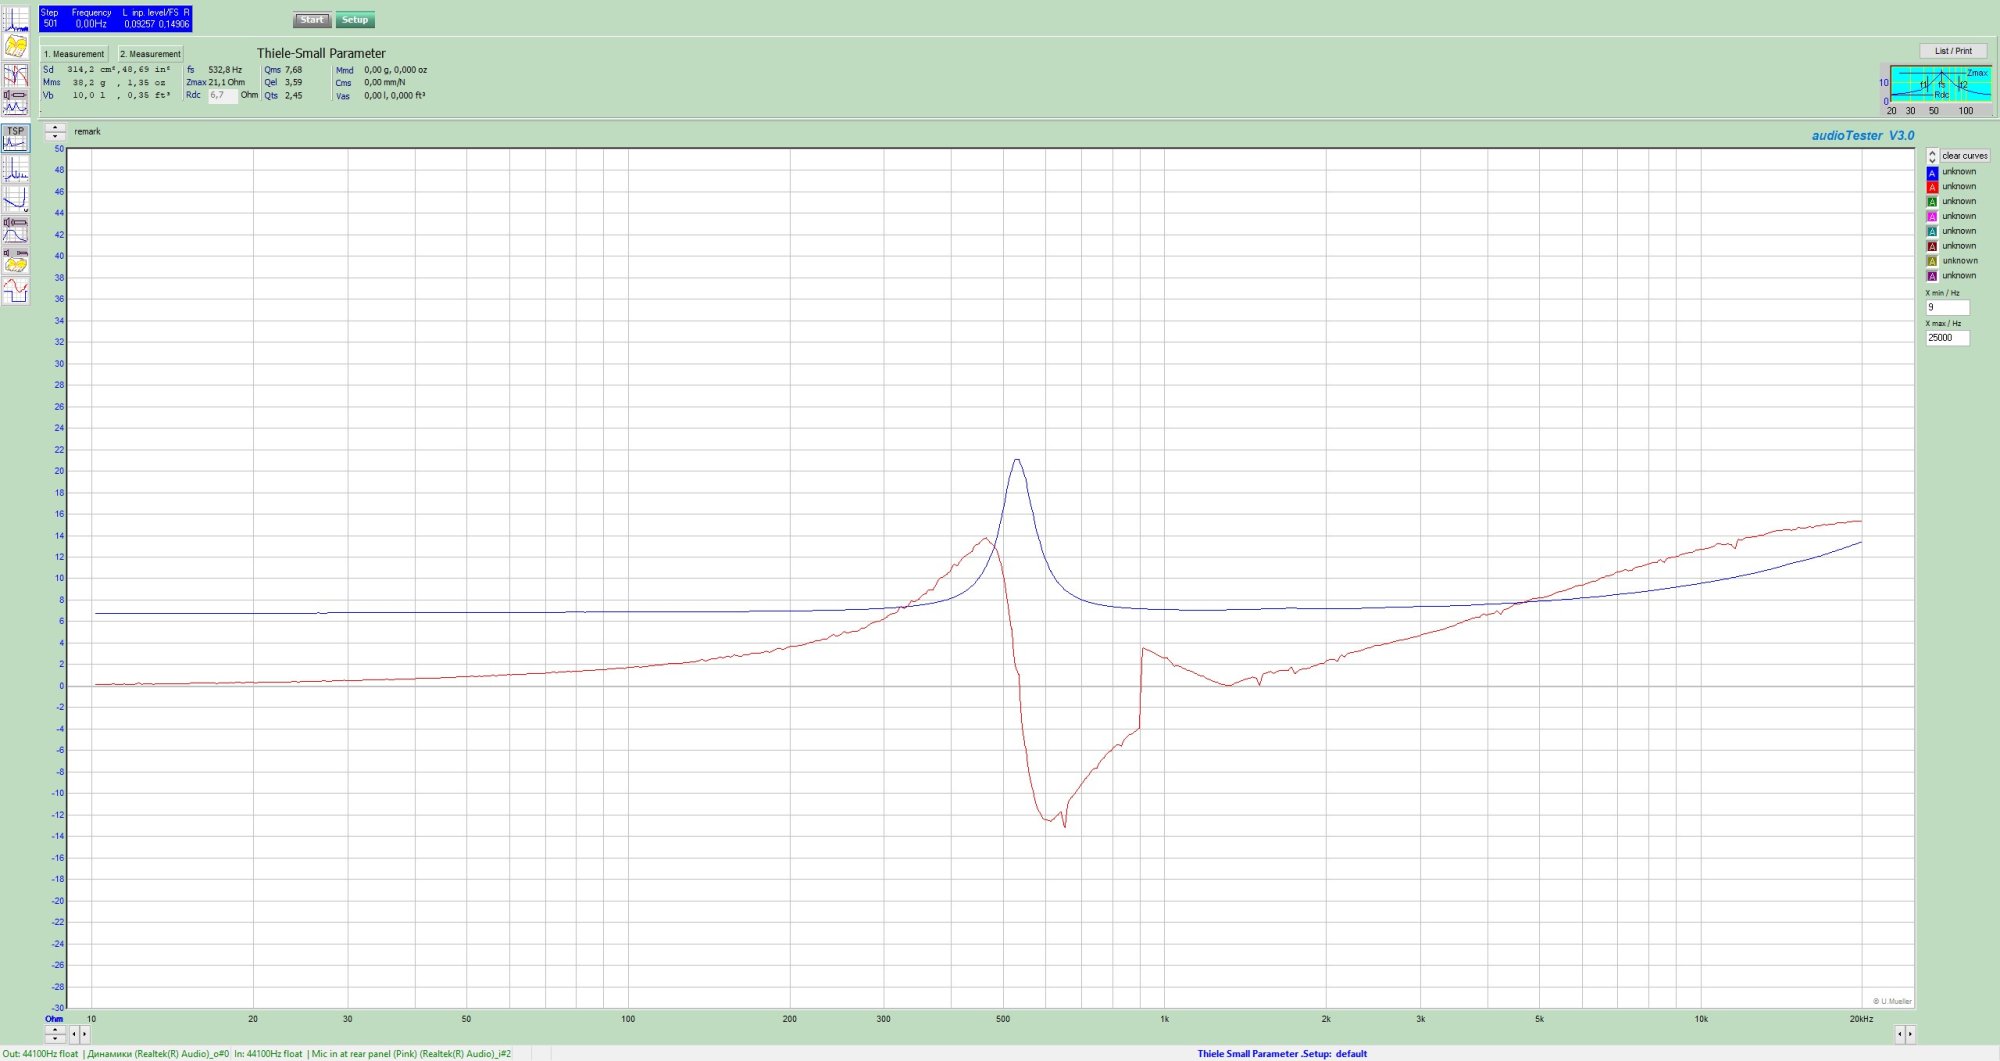Click the curve list up/down spinner
Screen dimensions: 2000x1061
[x=1932, y=156]
